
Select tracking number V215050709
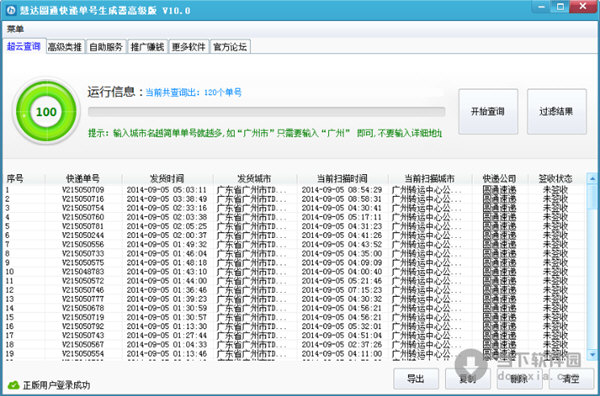coord(83,190)
